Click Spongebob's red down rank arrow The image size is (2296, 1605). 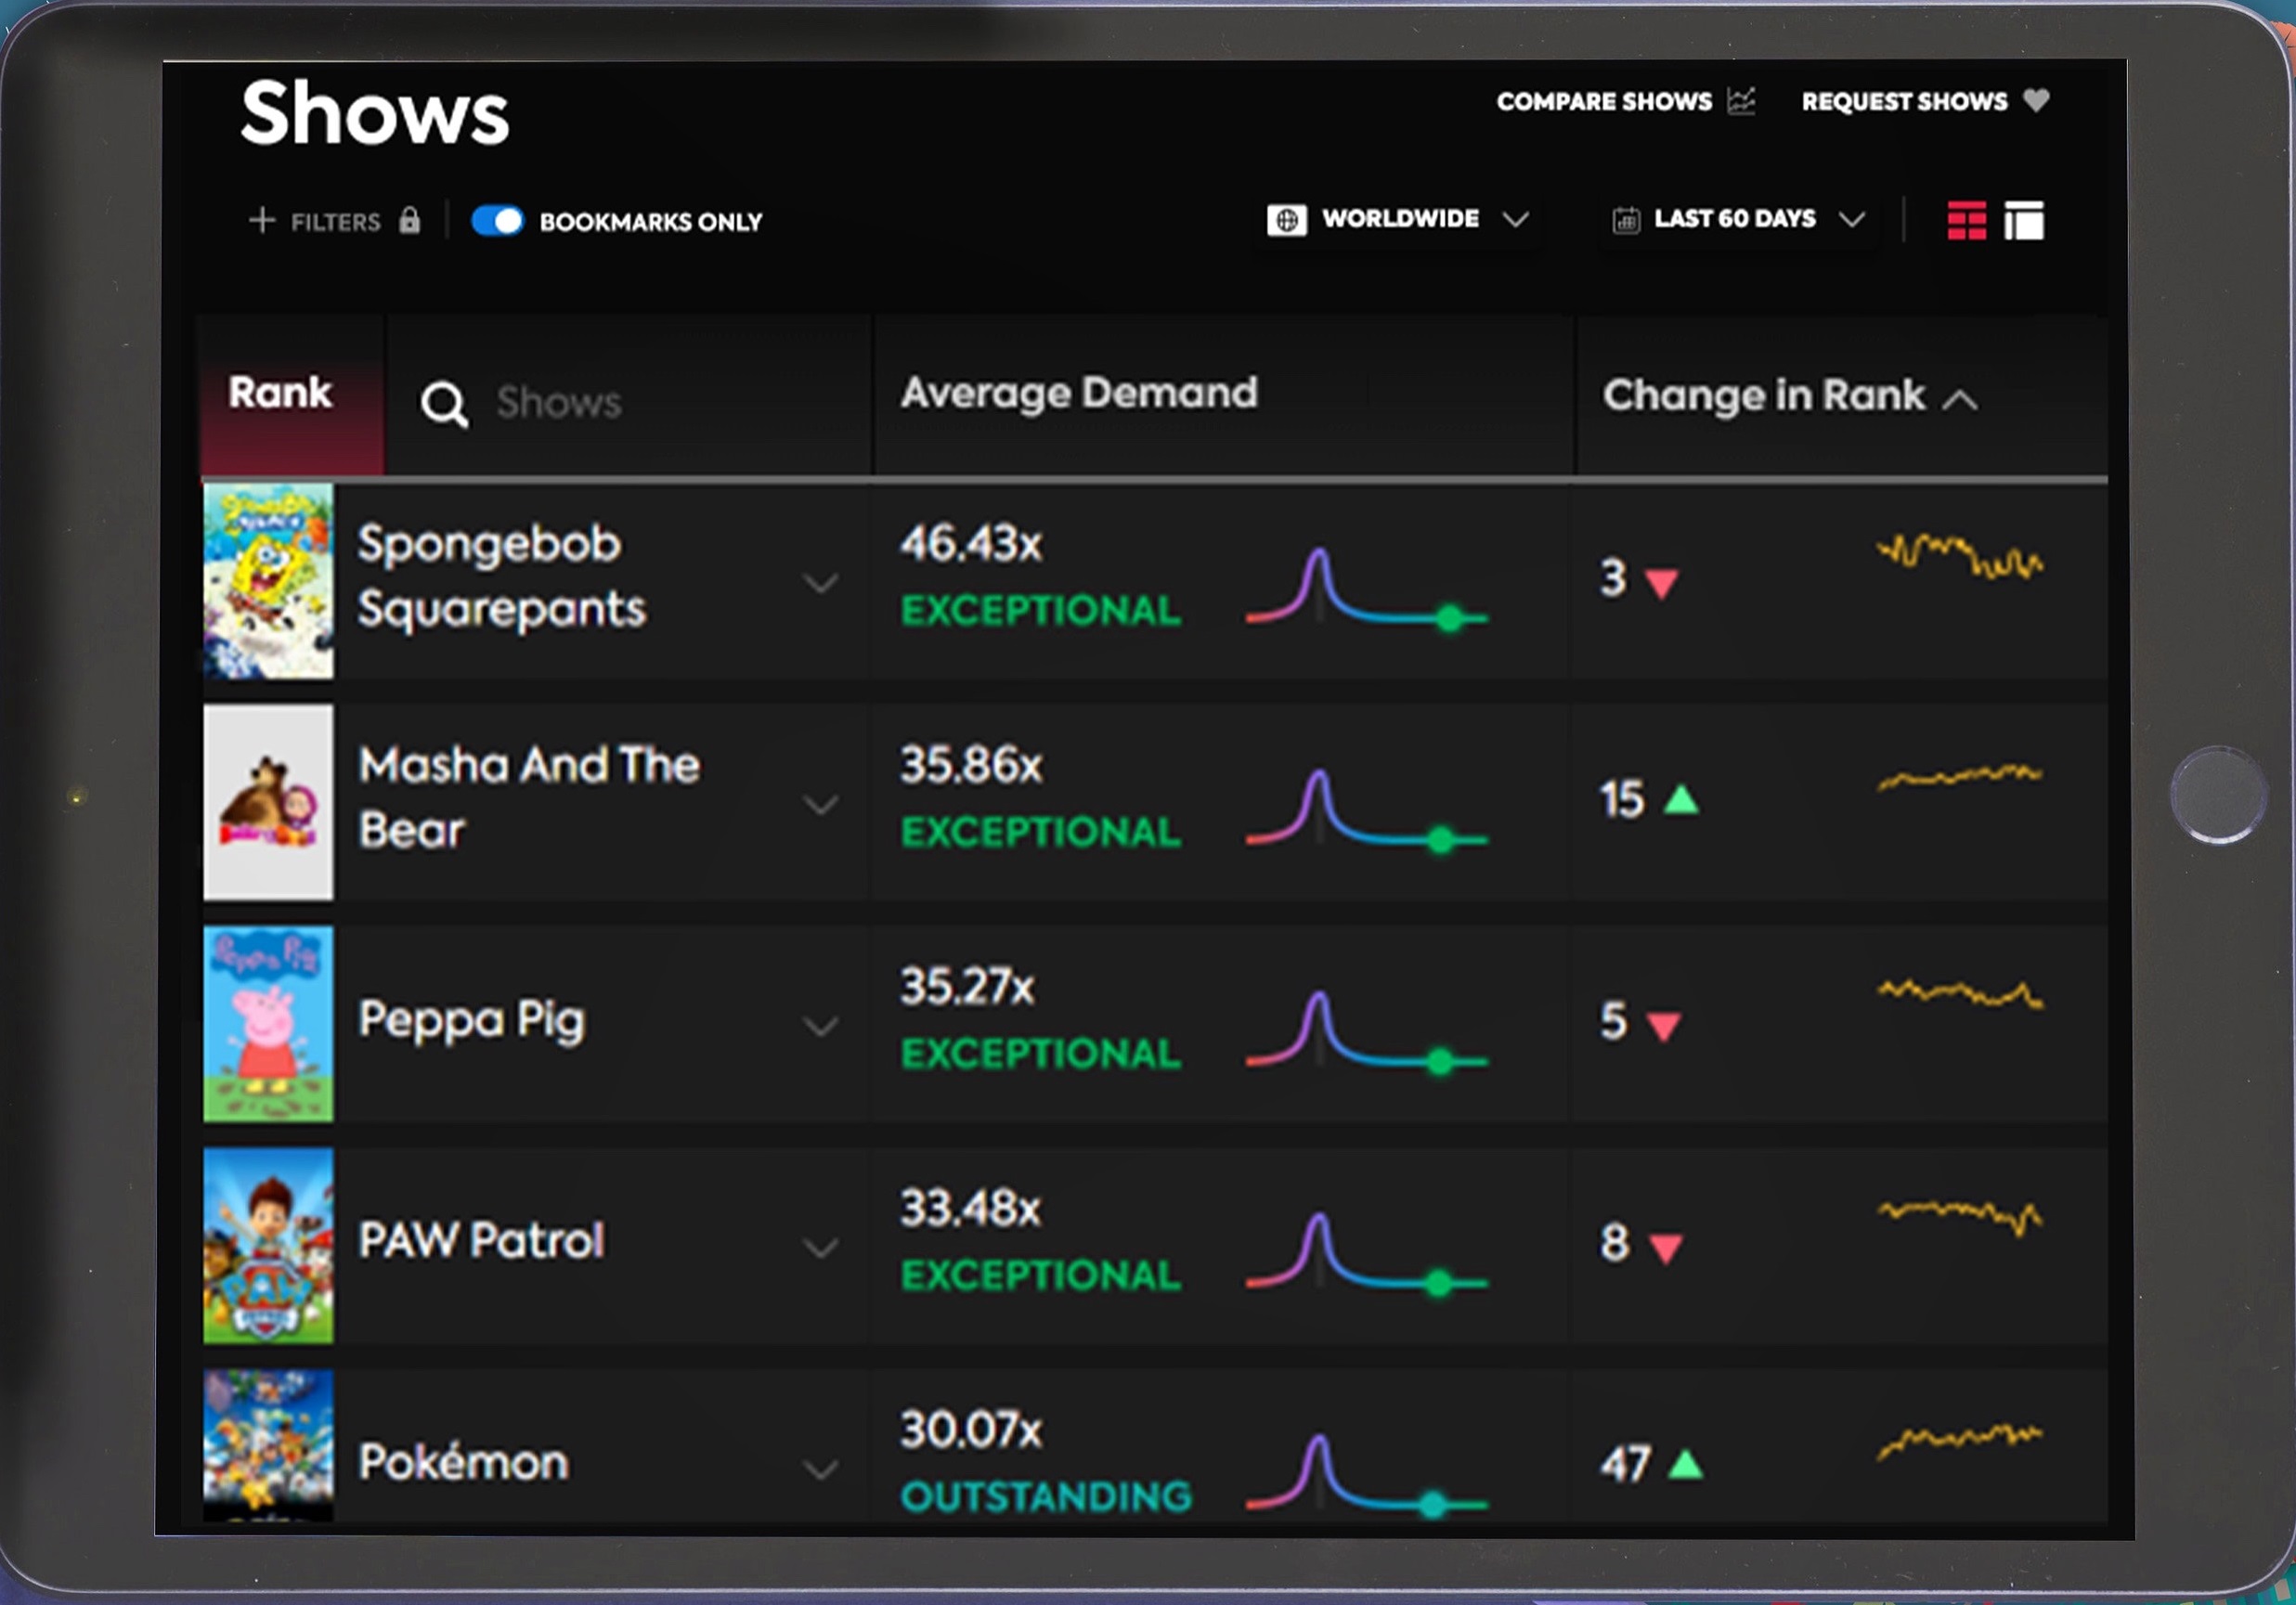[1661, 583]
